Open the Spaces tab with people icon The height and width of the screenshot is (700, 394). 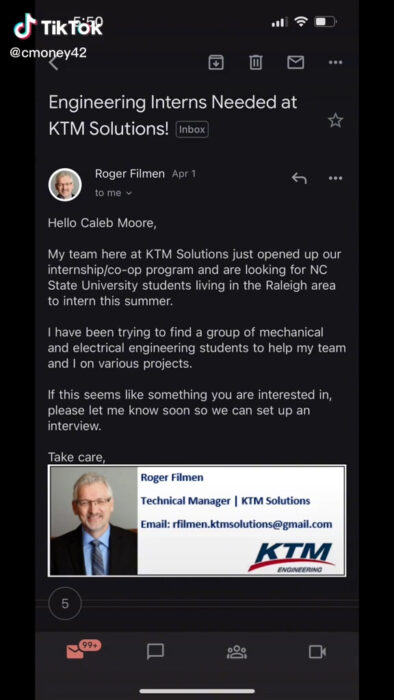[x=237, y=652]
